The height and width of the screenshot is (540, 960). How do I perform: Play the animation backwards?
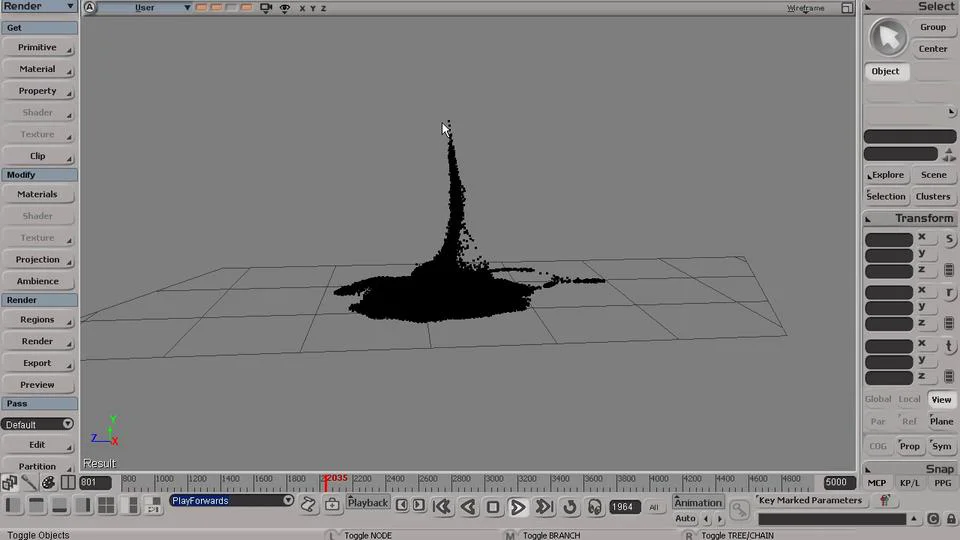[468, 506]
